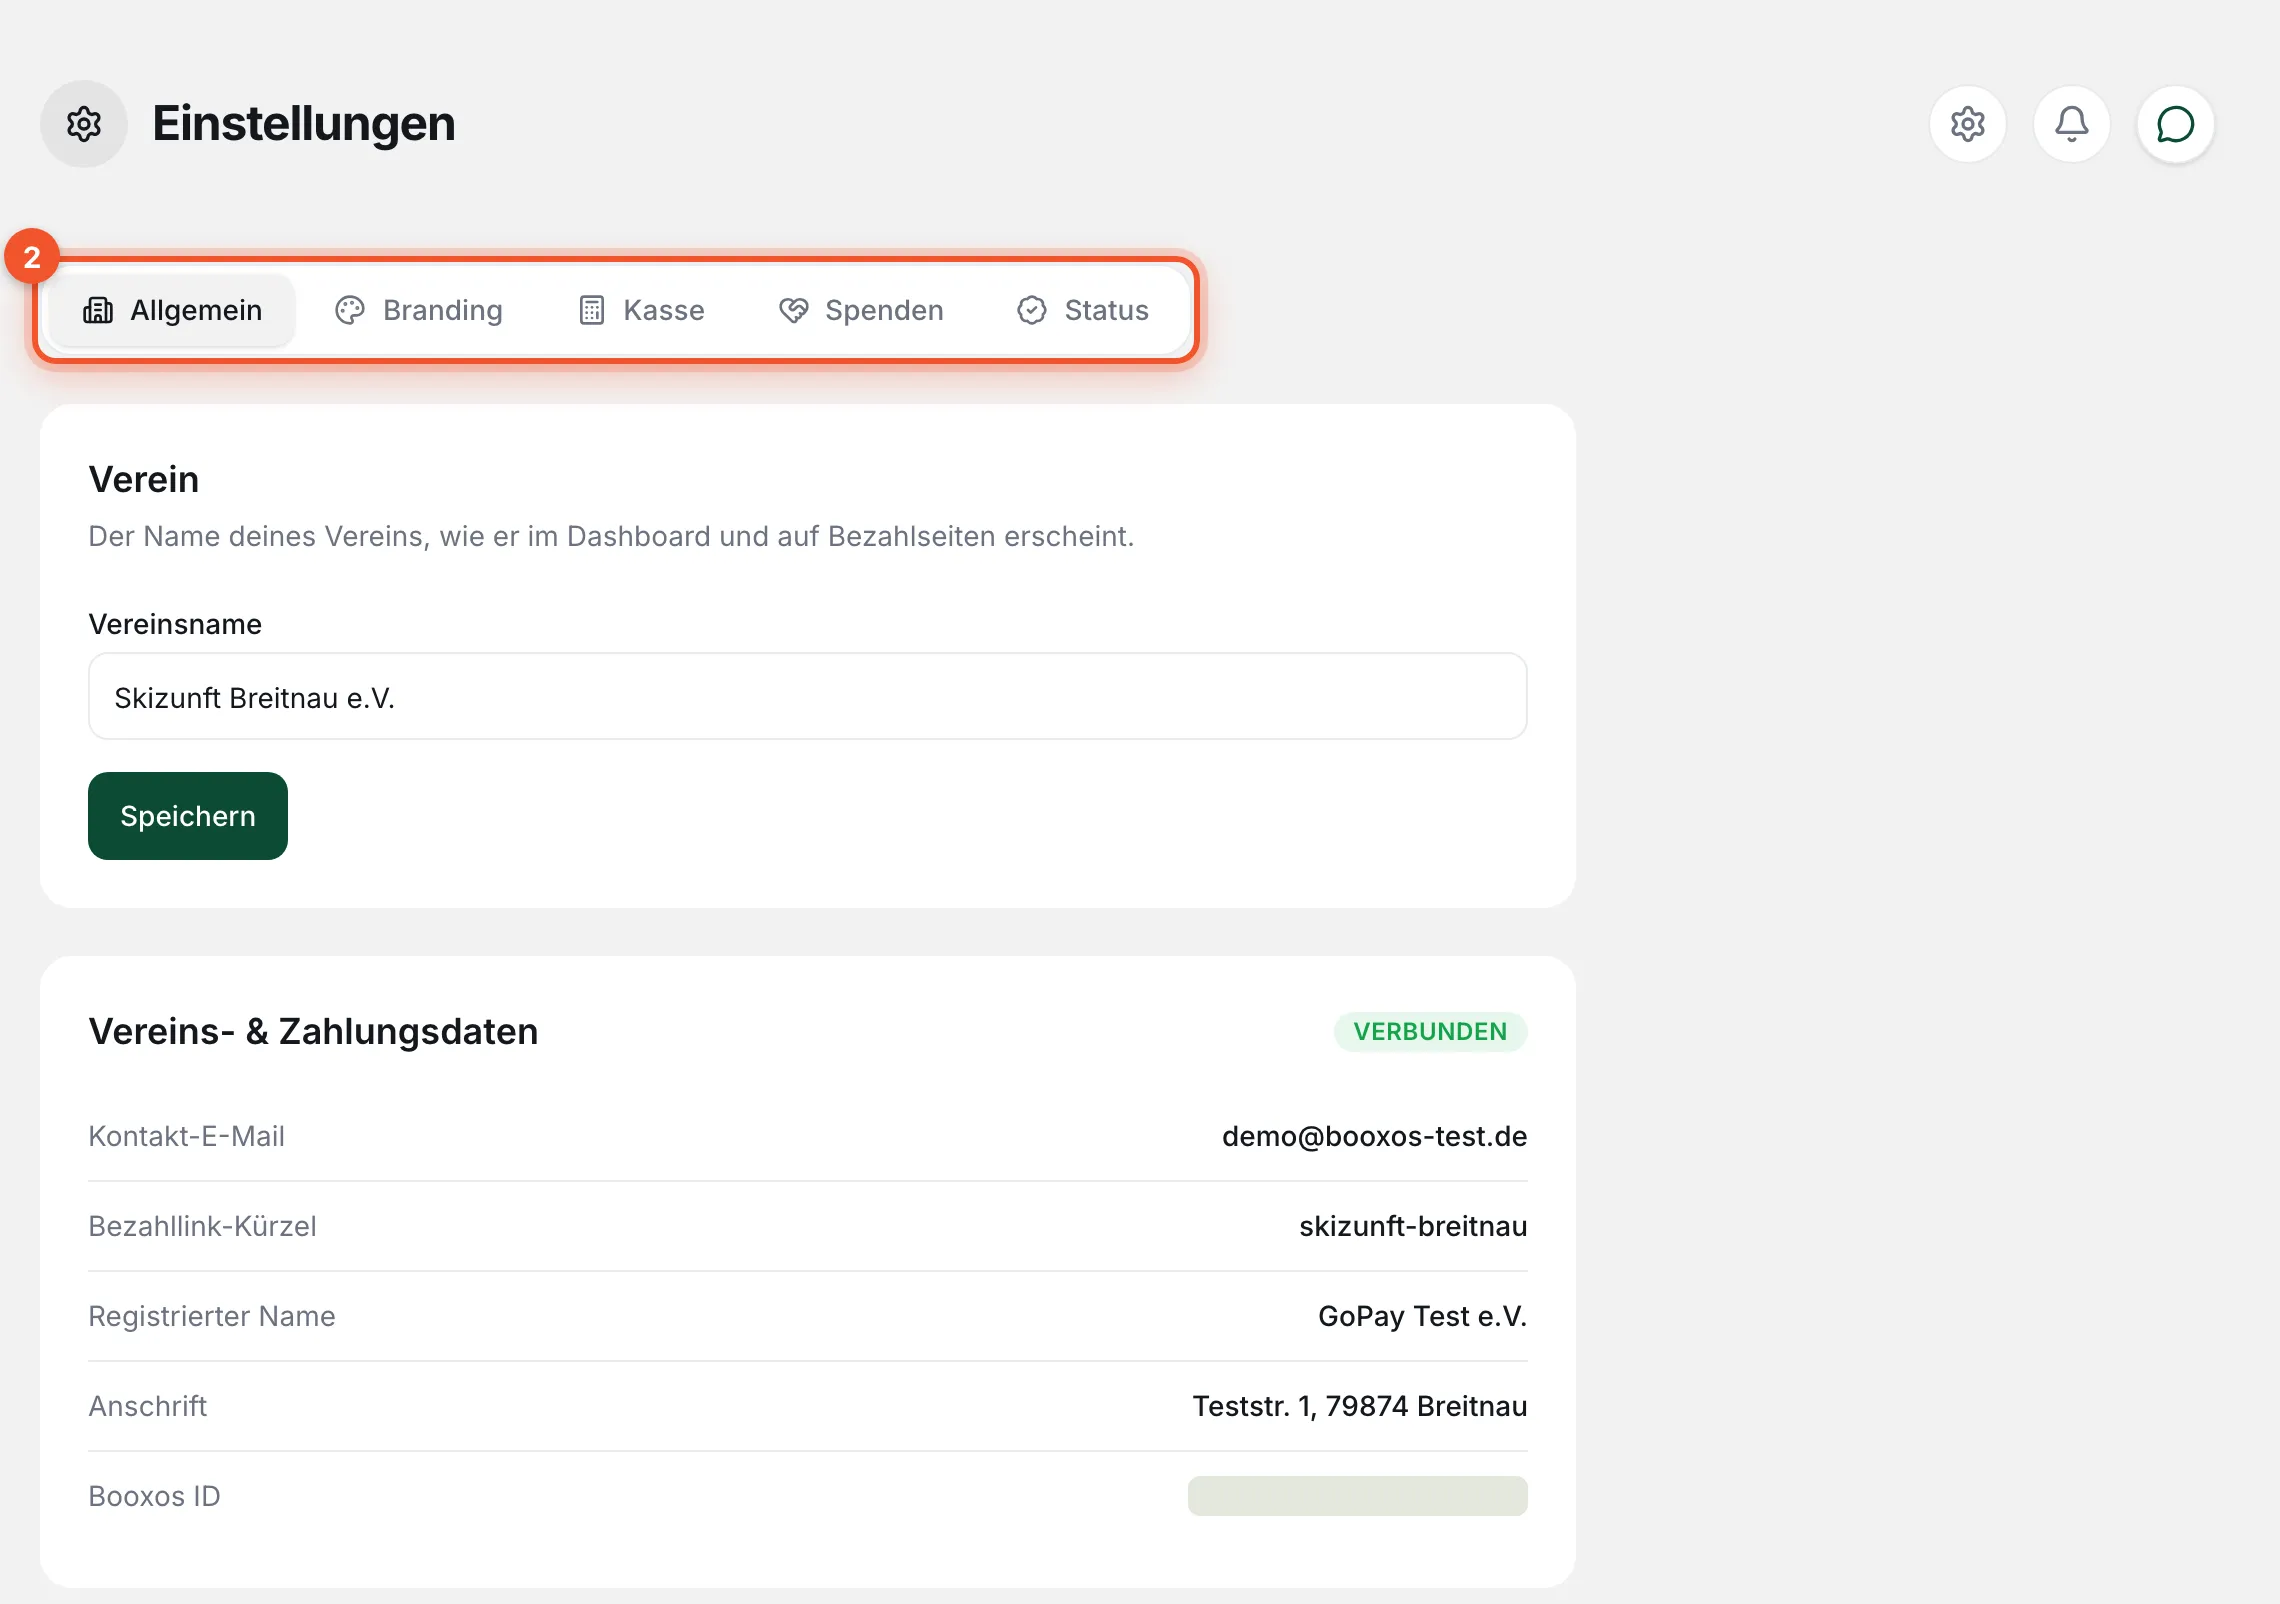This screenshot has height=1604, width=2280.
Task: Select the Status tab
Action: click(x=1083, y=310)
